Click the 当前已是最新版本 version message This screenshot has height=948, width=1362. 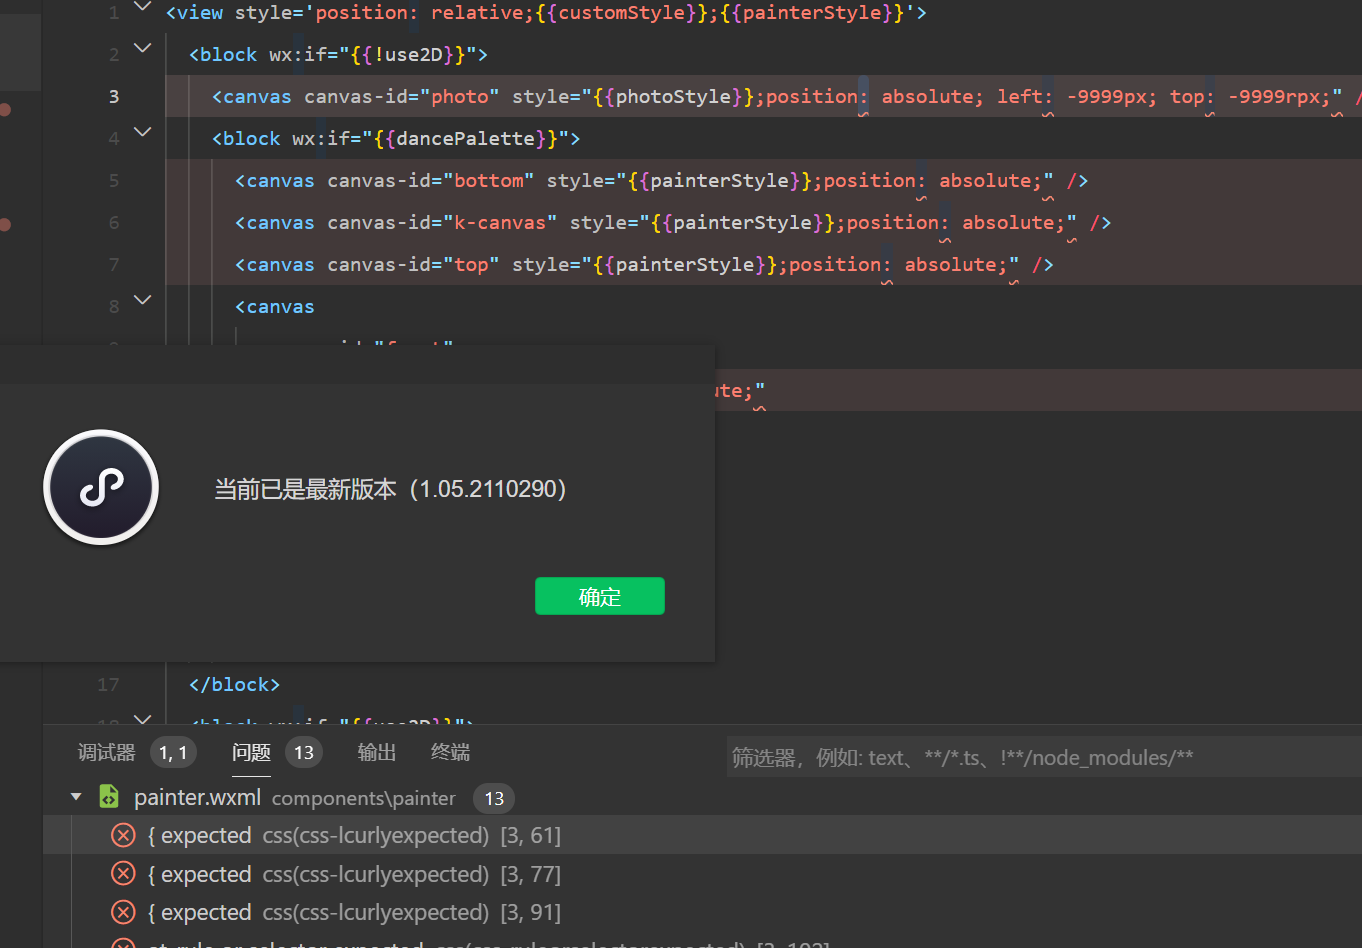pyautogui.click(x=391, y=489)
